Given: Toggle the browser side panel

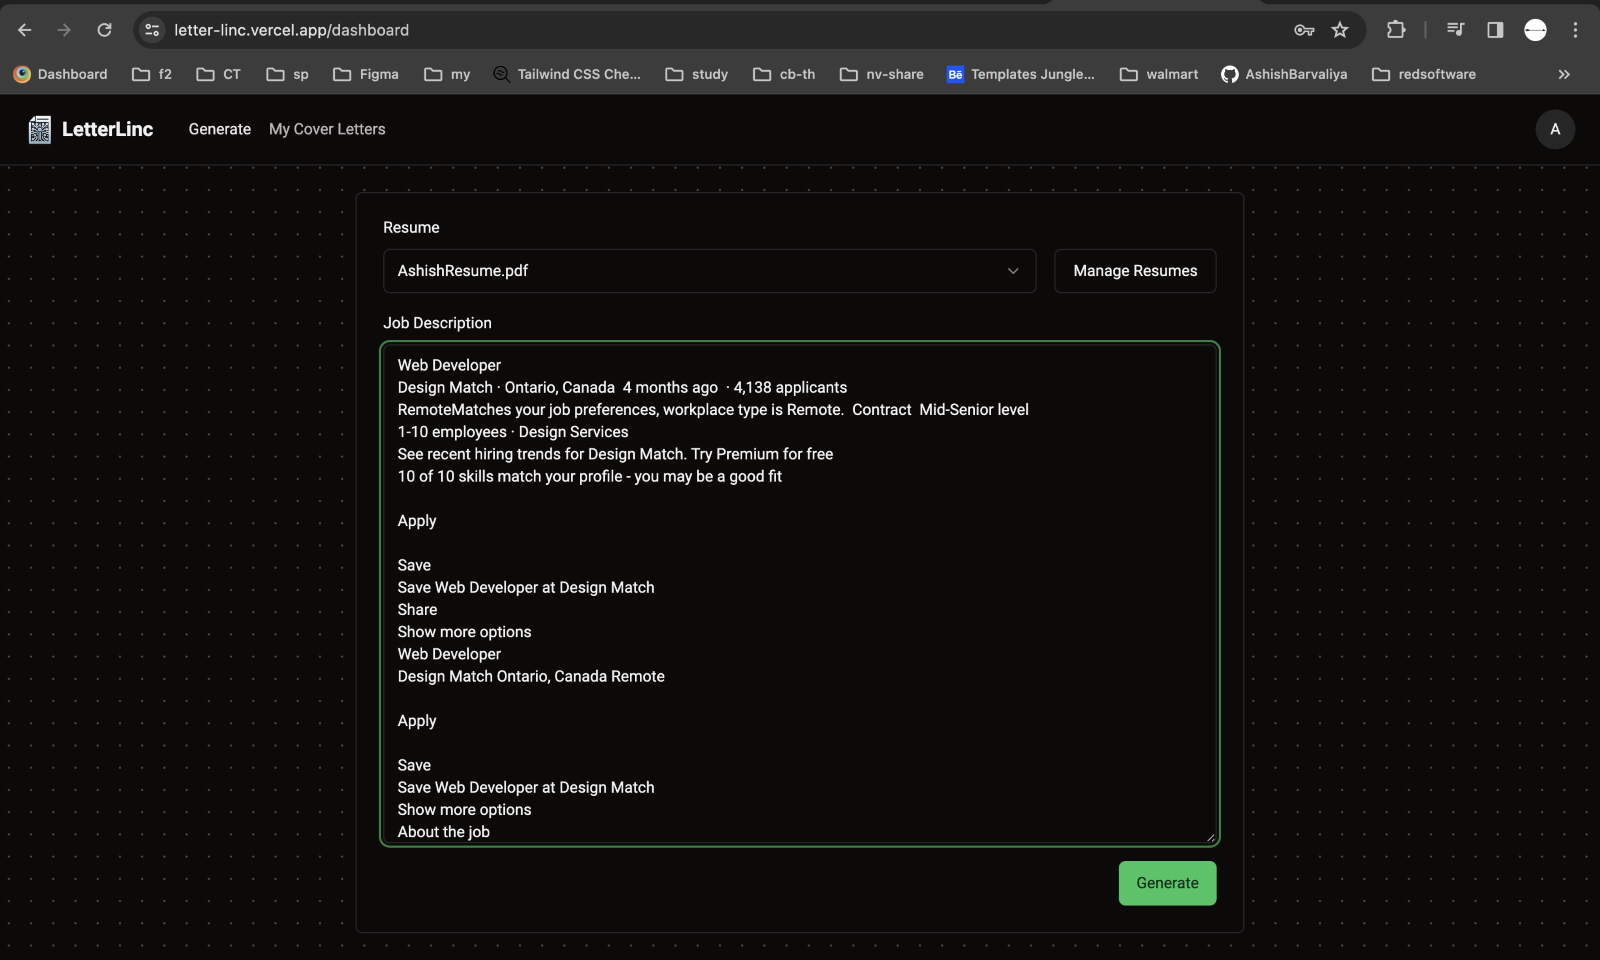Looking at the screenshot, I should (1495, 30).
